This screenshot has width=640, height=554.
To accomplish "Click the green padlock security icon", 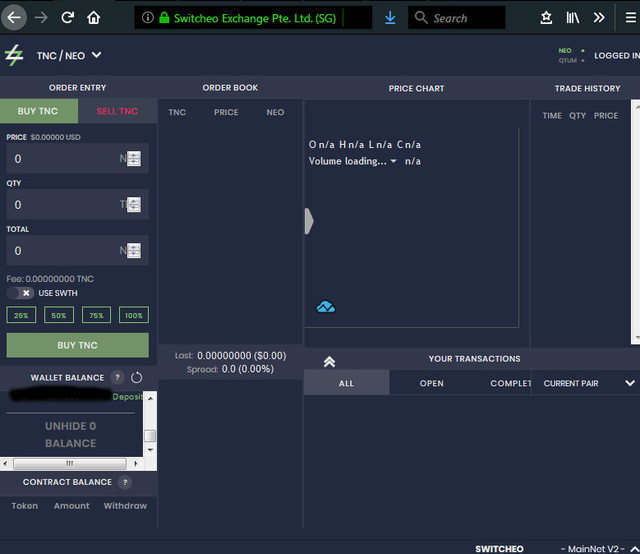I will tap(164, 18).
